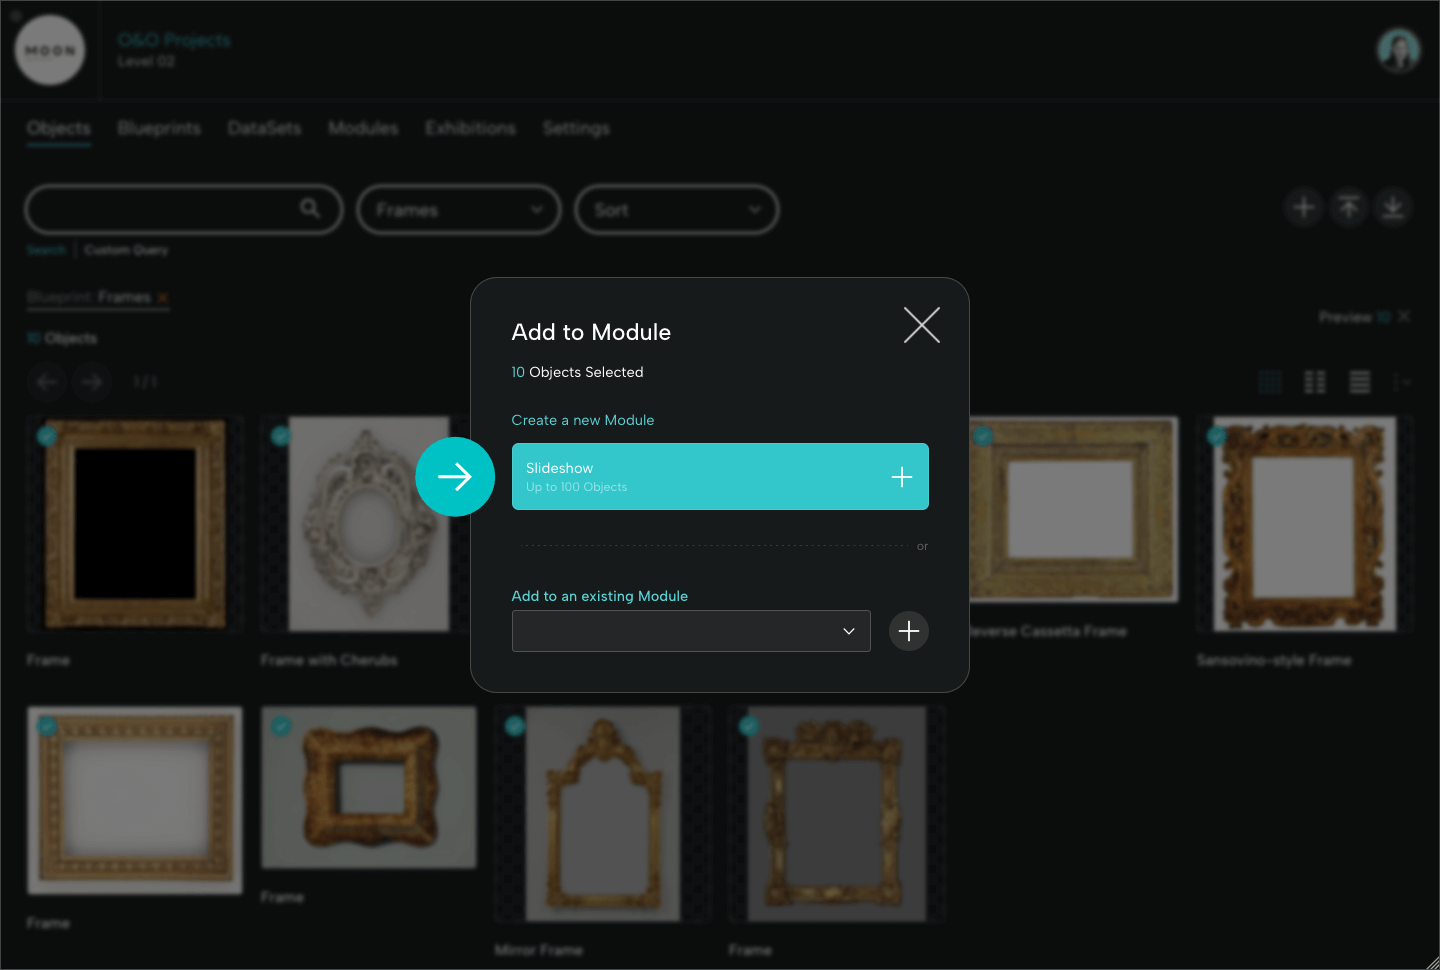Switch to the Settings tab
1440x970 pixels.
click(x=576, y=129)
